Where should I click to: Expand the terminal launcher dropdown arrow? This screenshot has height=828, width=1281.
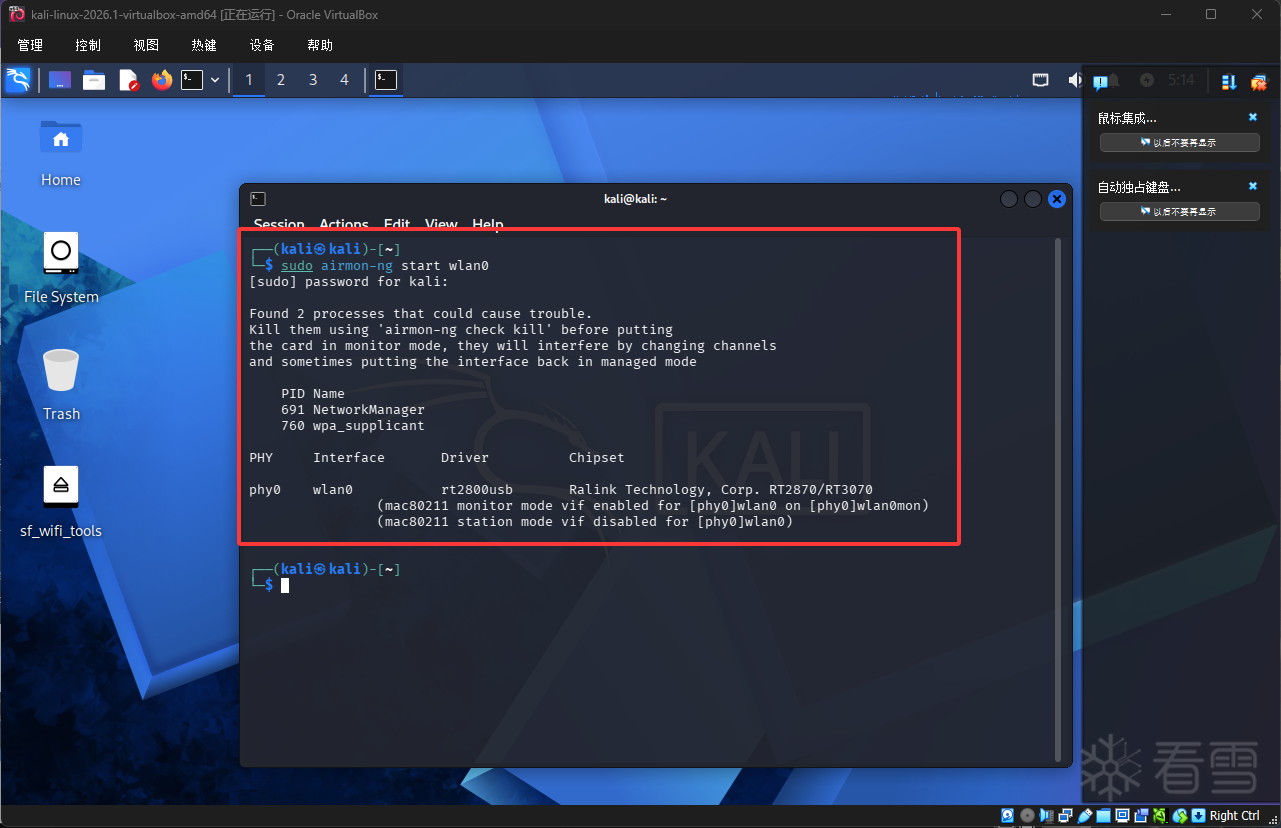coord(214,80)
